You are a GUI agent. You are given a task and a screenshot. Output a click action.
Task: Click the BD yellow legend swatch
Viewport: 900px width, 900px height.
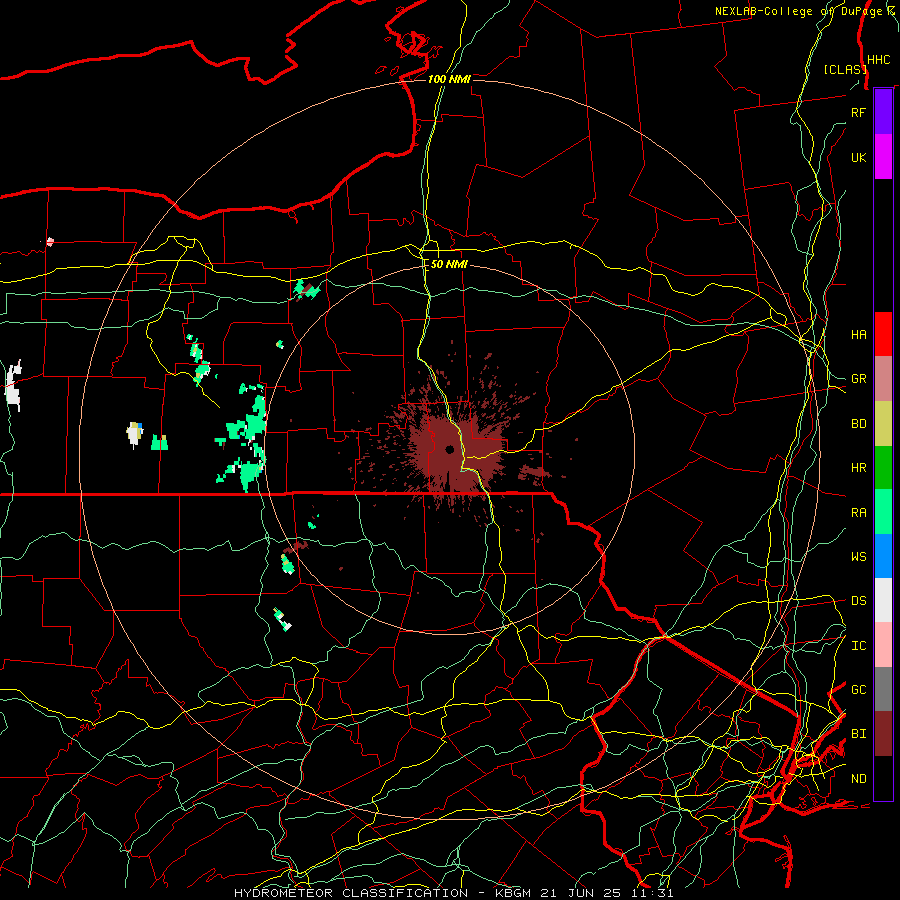coord(883,423)
